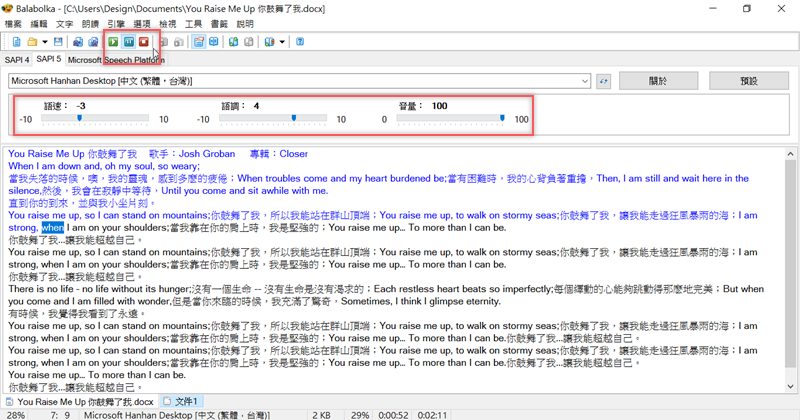
Task: Click the New document icon in toolbar
Action: pos(17,42)
